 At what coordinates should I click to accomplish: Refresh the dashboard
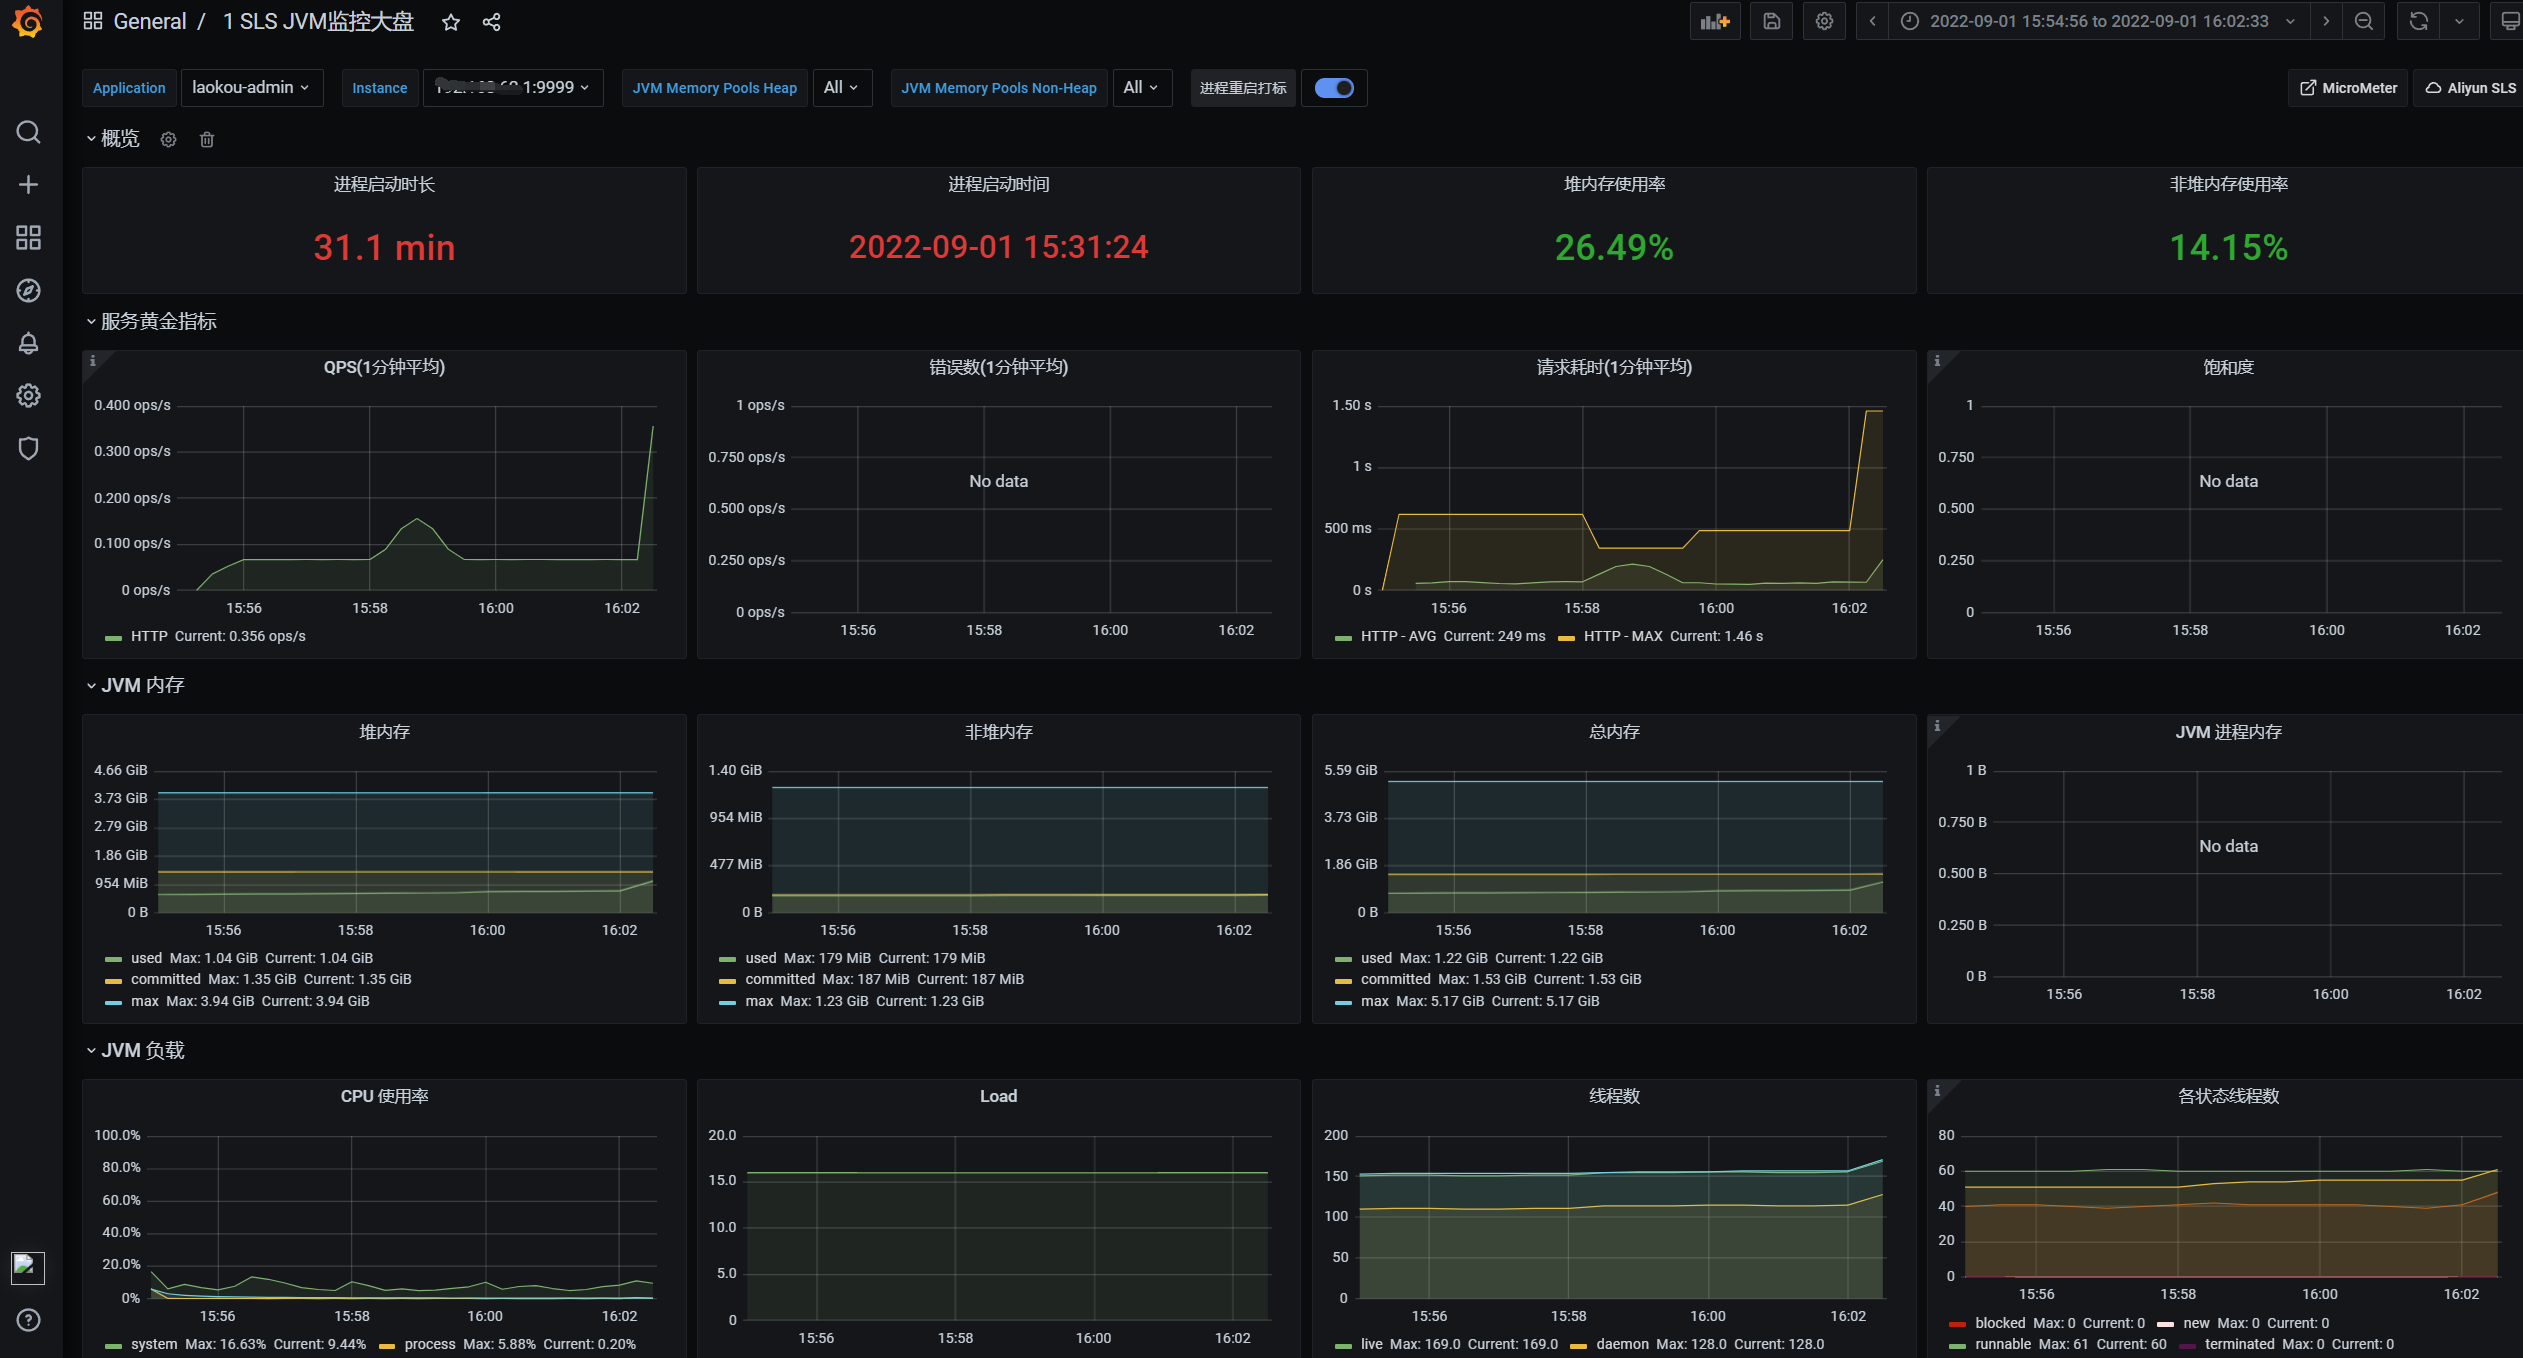pyautogui.click(x=2419, y=21)
